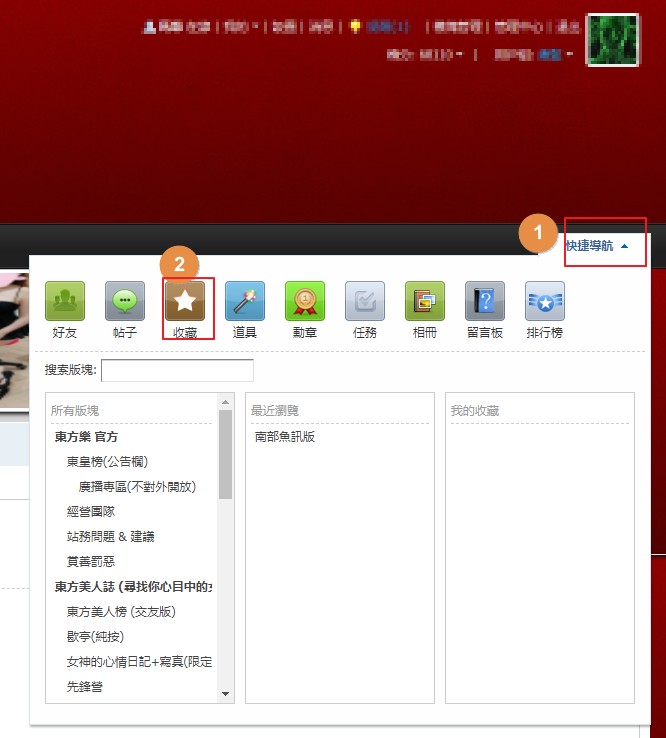Open the 站務問題 & 建議 board
The width and height of the screenshot is (666, 738).
111,537
